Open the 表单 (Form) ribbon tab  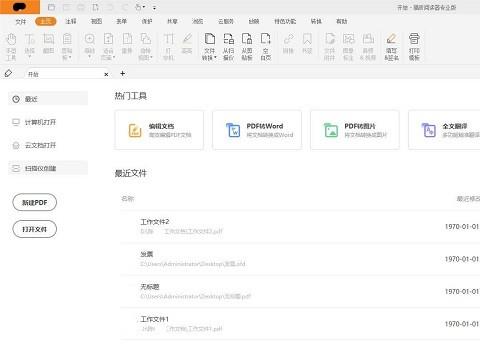121,21
